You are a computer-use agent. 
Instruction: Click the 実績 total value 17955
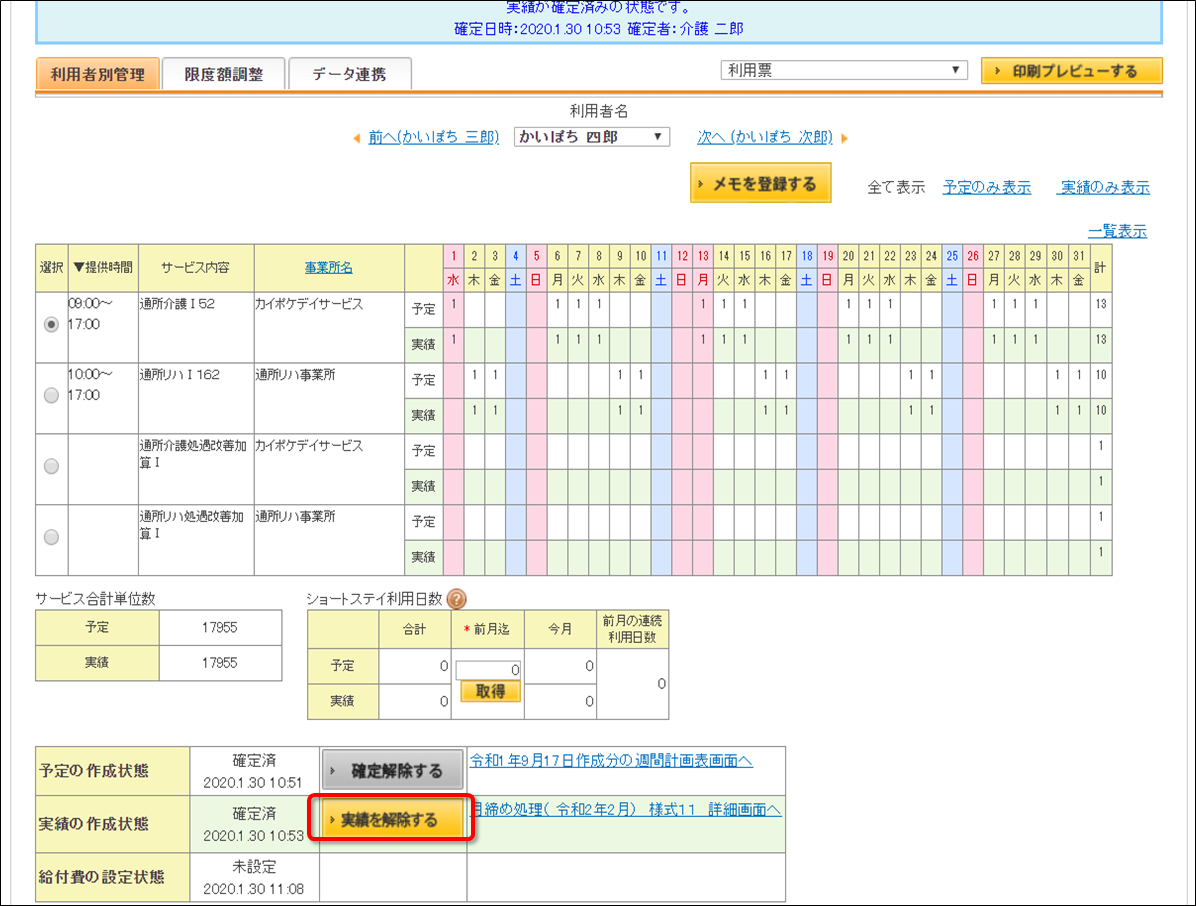[220, 663]
